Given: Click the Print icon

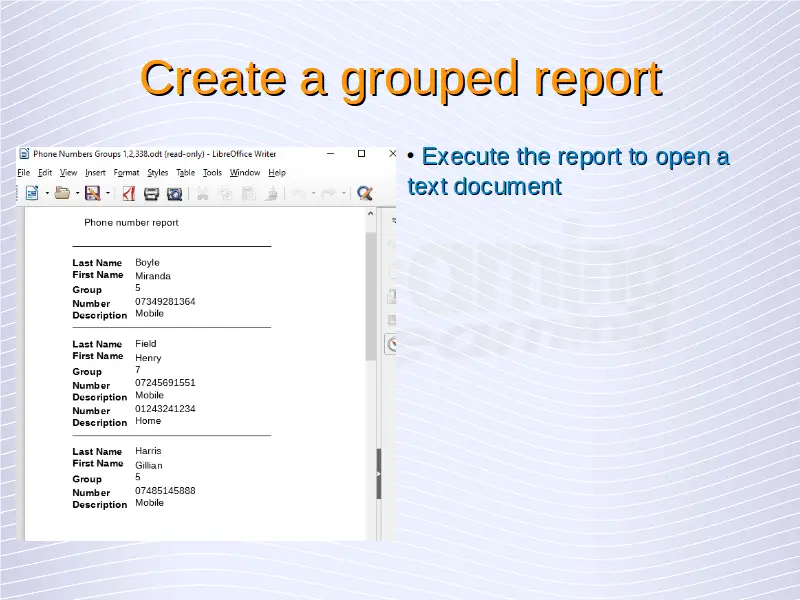Looking at the screenshot, I should point(151,194).
